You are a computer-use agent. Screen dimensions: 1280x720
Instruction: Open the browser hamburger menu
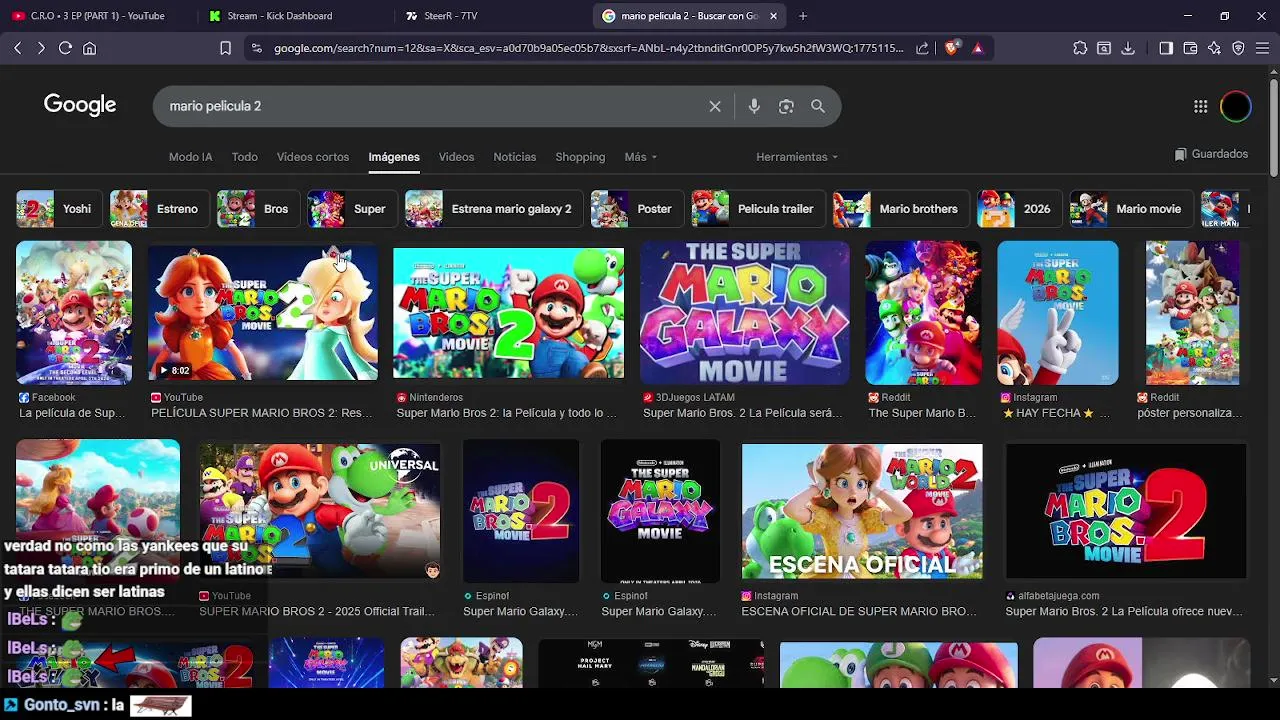pos(1262,48)
